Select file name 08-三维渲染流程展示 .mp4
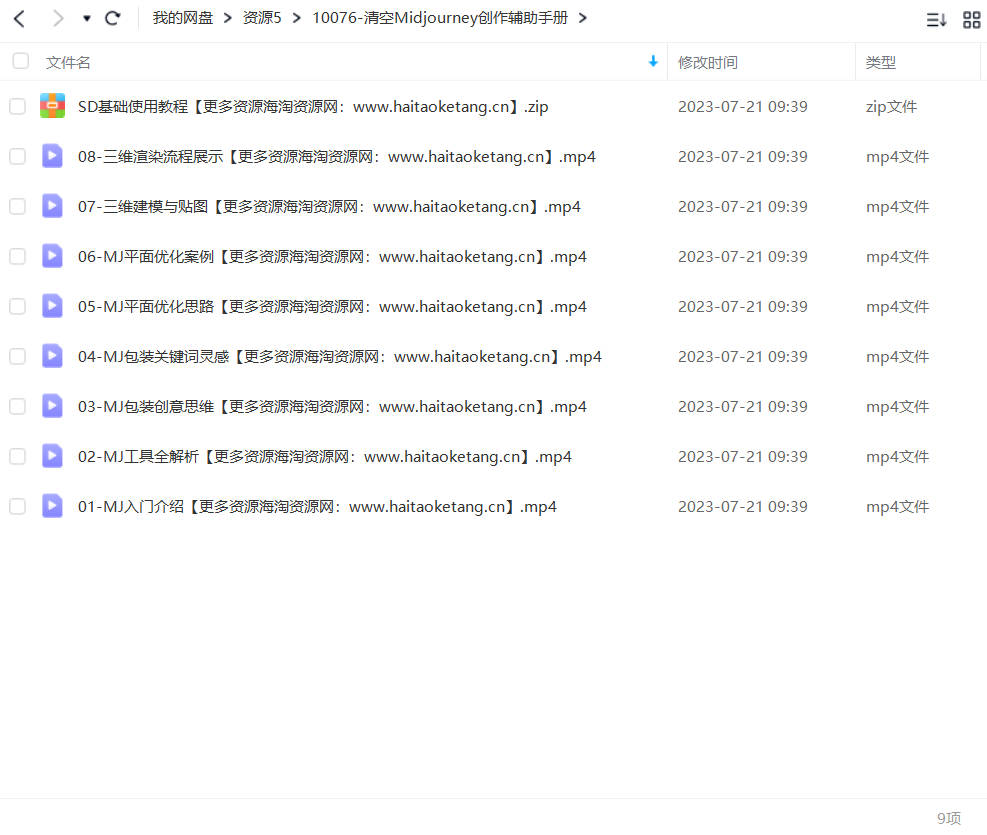Viewport: 987px width, 835px height. tap(337, 157)
